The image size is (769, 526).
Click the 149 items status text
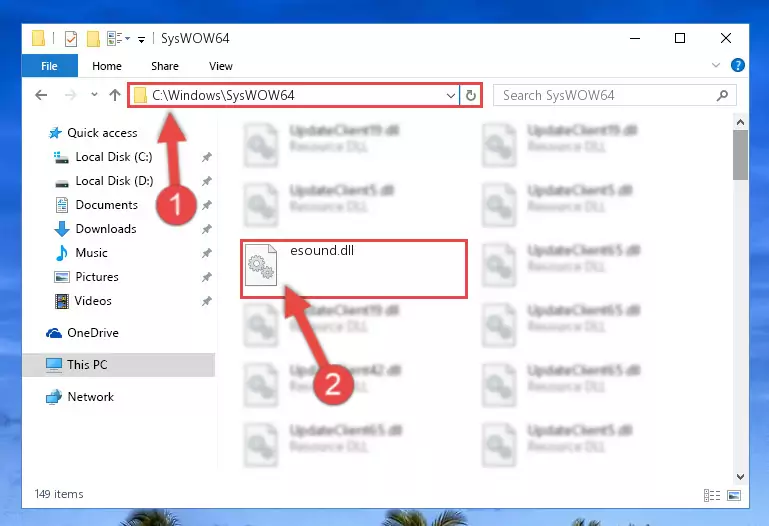(x=59, y=494)
